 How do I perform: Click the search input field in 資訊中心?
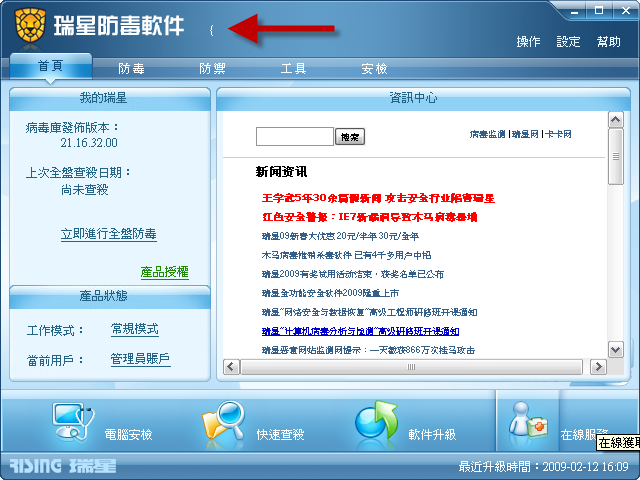coord(295,136)
